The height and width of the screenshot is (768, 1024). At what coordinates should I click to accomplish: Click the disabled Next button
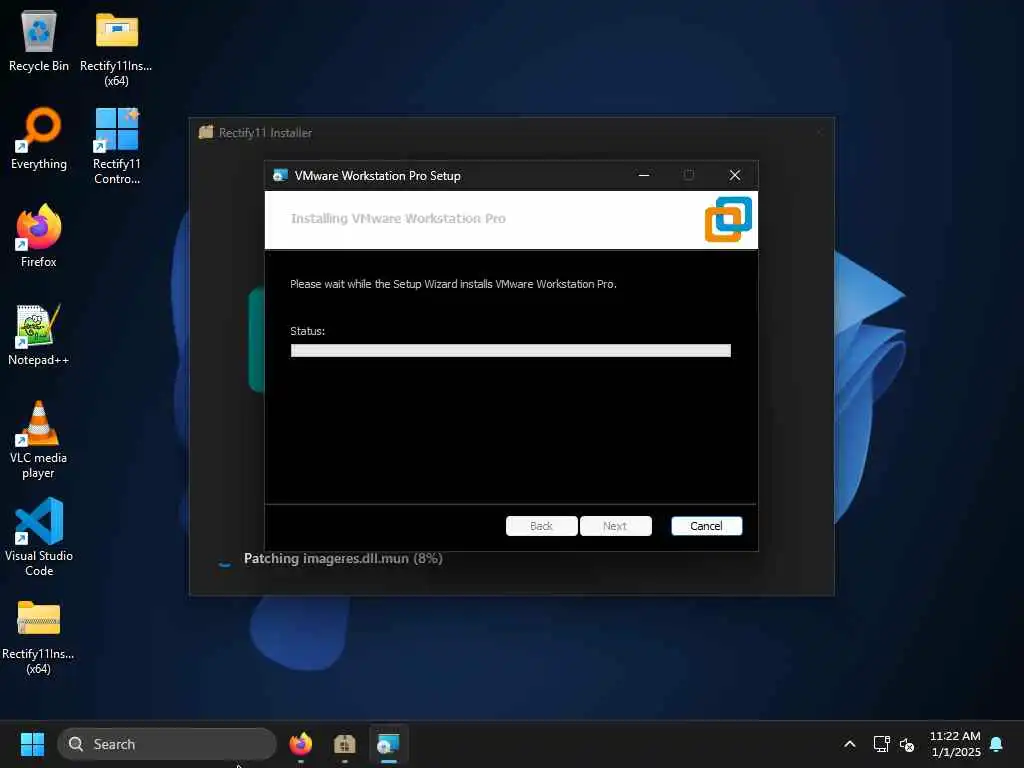[616, 526]
